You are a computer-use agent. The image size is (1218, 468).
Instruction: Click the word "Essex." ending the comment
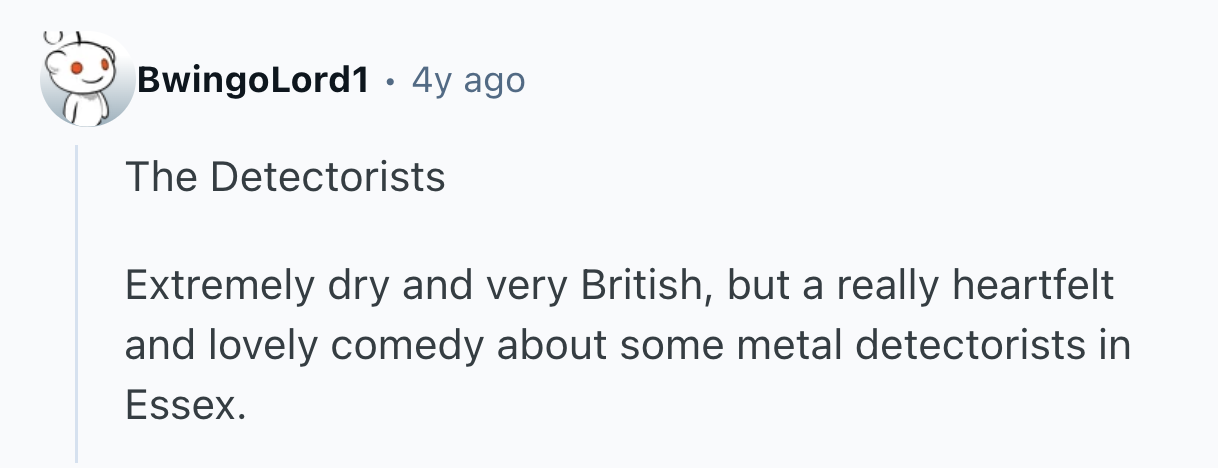click(184, 405)
